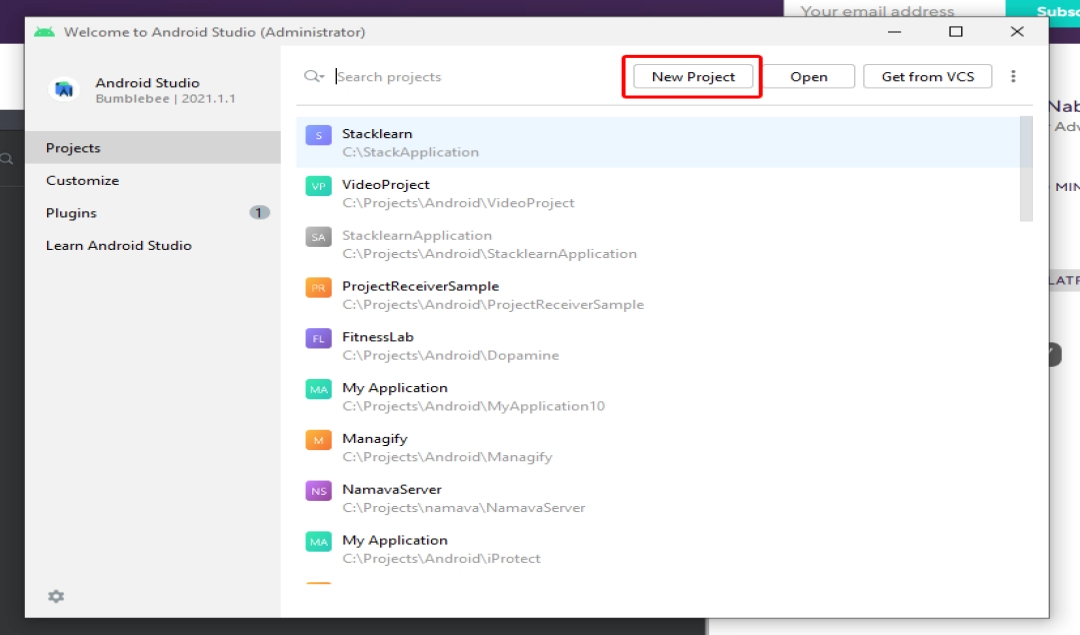
Task: Click the Managify M icon
Action: pos(318,440)
